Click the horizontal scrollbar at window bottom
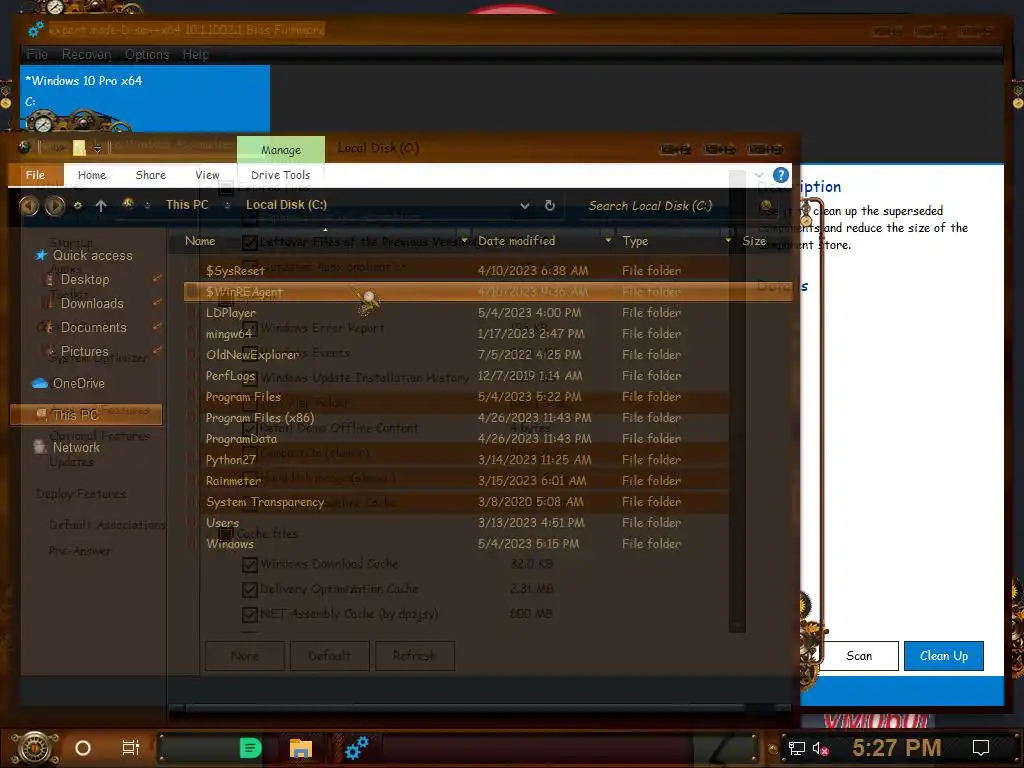 (464, 708)
